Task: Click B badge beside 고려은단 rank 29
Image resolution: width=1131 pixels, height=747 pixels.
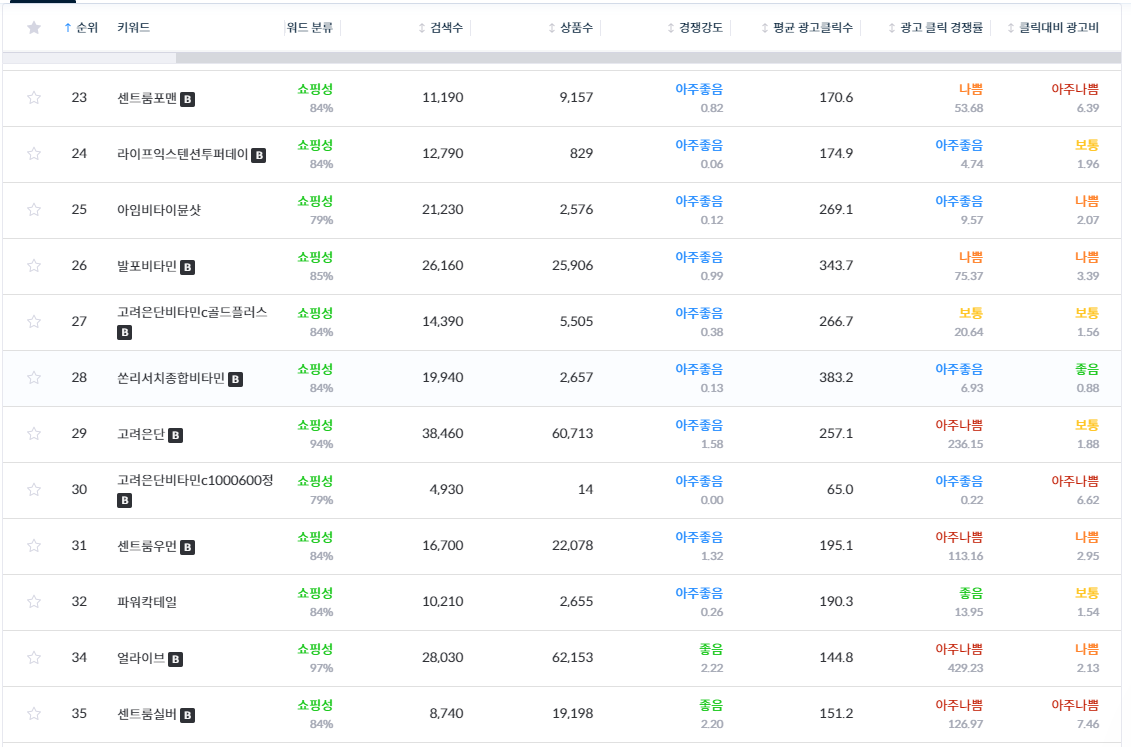Action: 175,436
